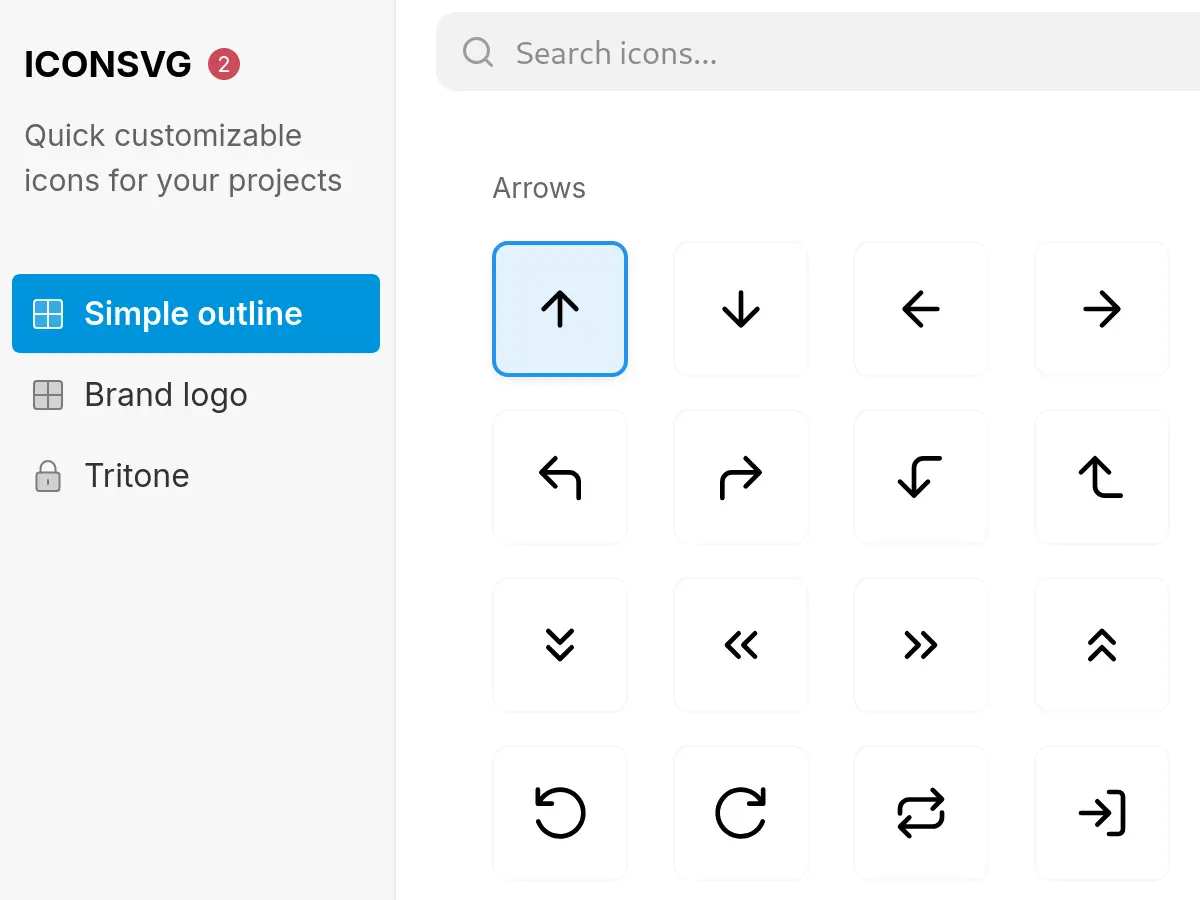
Task: Select the clockwise rotate icon
Action: (740, 812)
